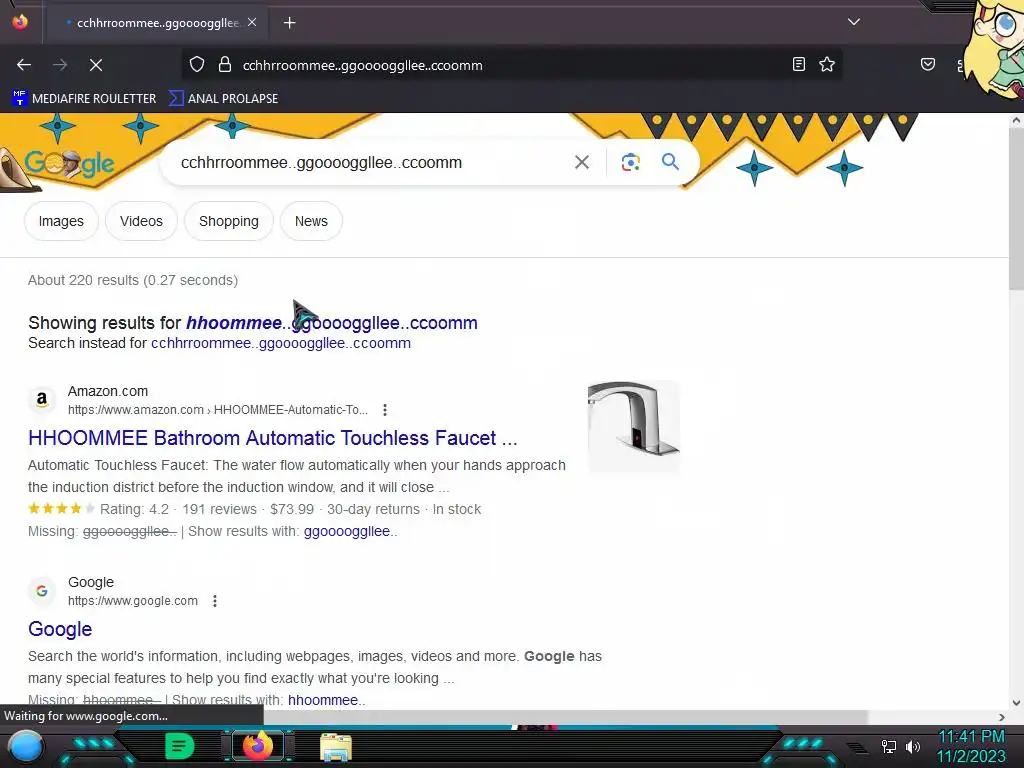Viewport: 1024px width, 768px height.
Task: Click 'Rating: 4.2' text in Amazon result
Action: coord(134,509)
